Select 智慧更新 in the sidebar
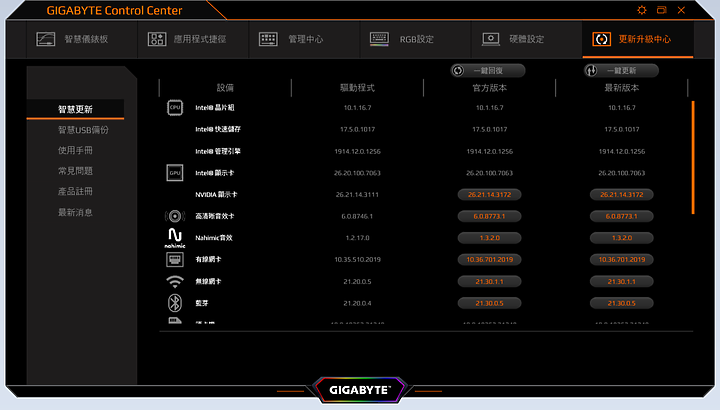The image size is (720, 410). tap(75, 109)
